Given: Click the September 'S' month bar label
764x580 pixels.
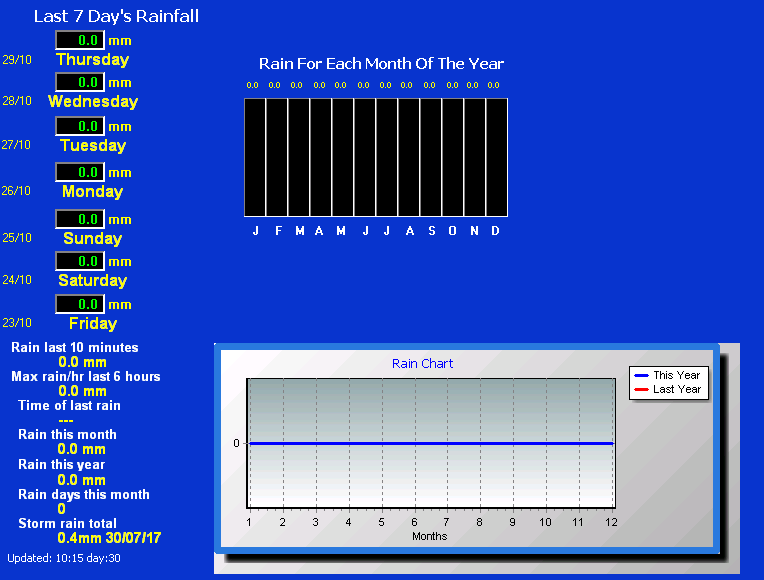Looking at the screenshot, I should (432, 231).
